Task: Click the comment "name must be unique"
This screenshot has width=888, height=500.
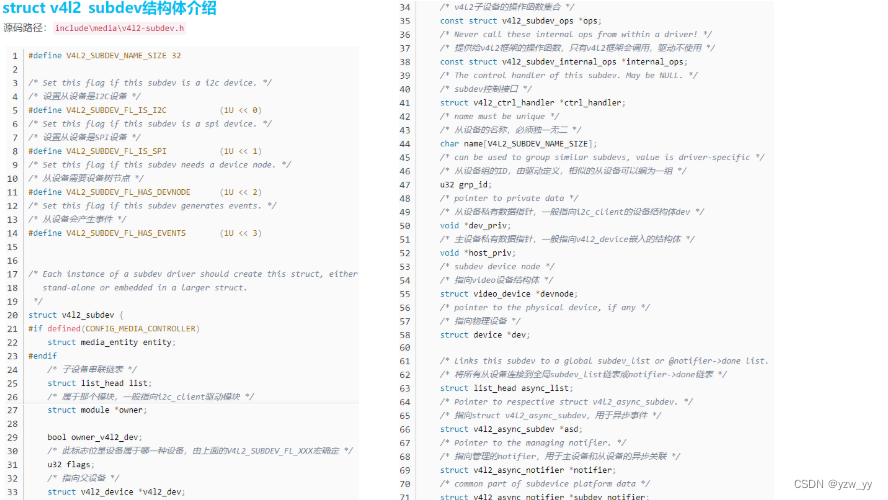Action: tap(500, 116)
